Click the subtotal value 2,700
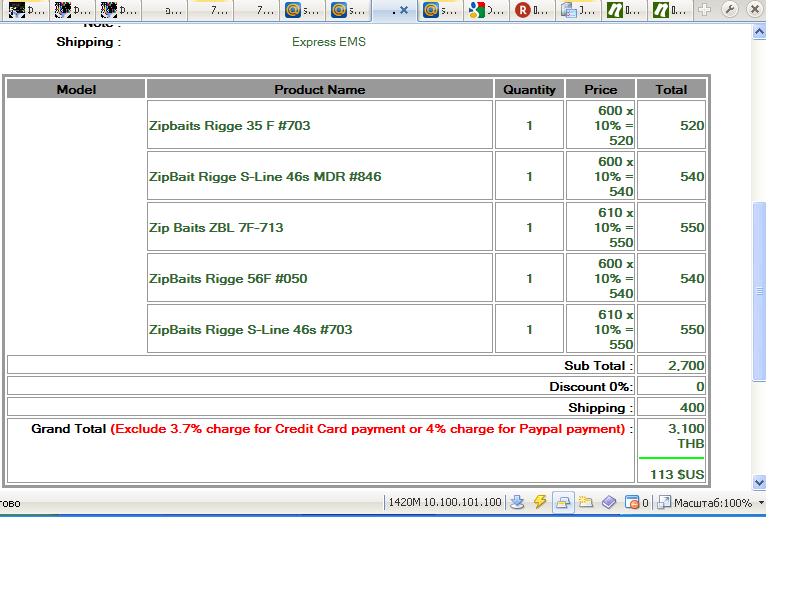This screenshot has width=800, height=600. tap(686, 366)
